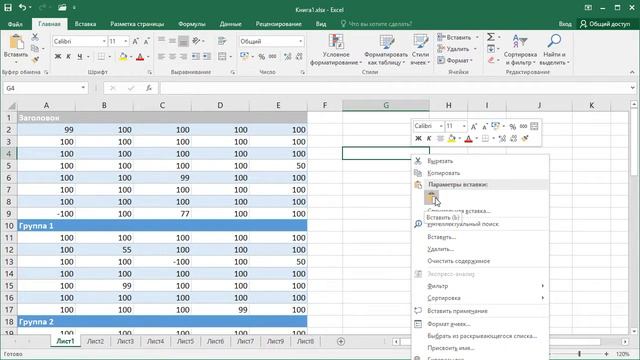
Task: Toggle align right in ribbon alignment group
Action: point(184,57)
